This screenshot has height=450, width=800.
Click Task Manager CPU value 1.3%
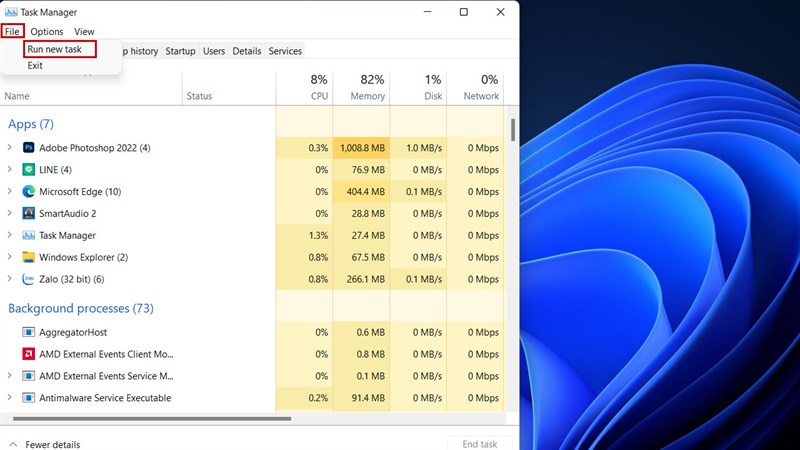318,235
